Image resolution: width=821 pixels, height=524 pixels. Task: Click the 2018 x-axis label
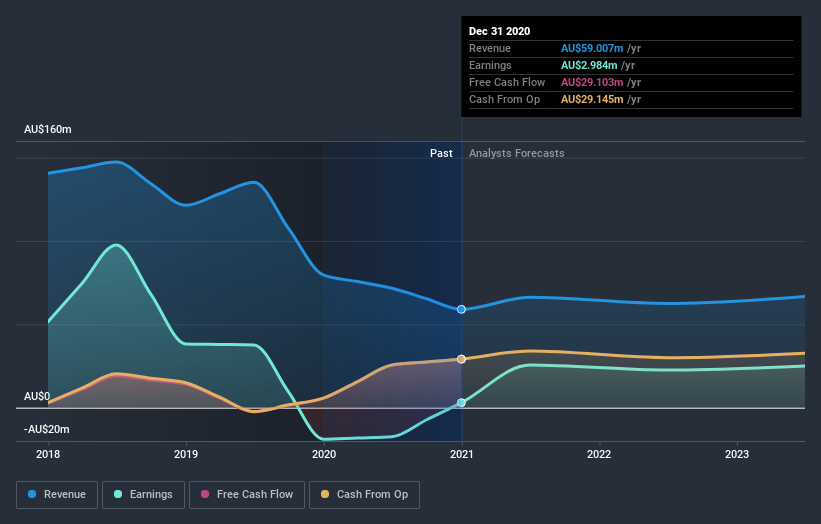coord(48,454)
